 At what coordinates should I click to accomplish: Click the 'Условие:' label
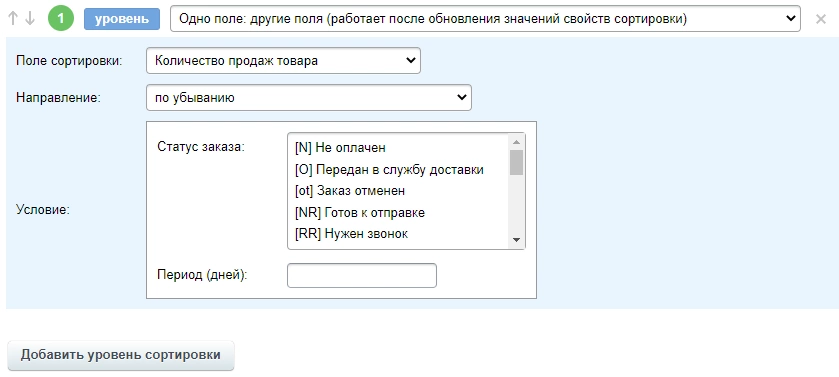point(43,210)
